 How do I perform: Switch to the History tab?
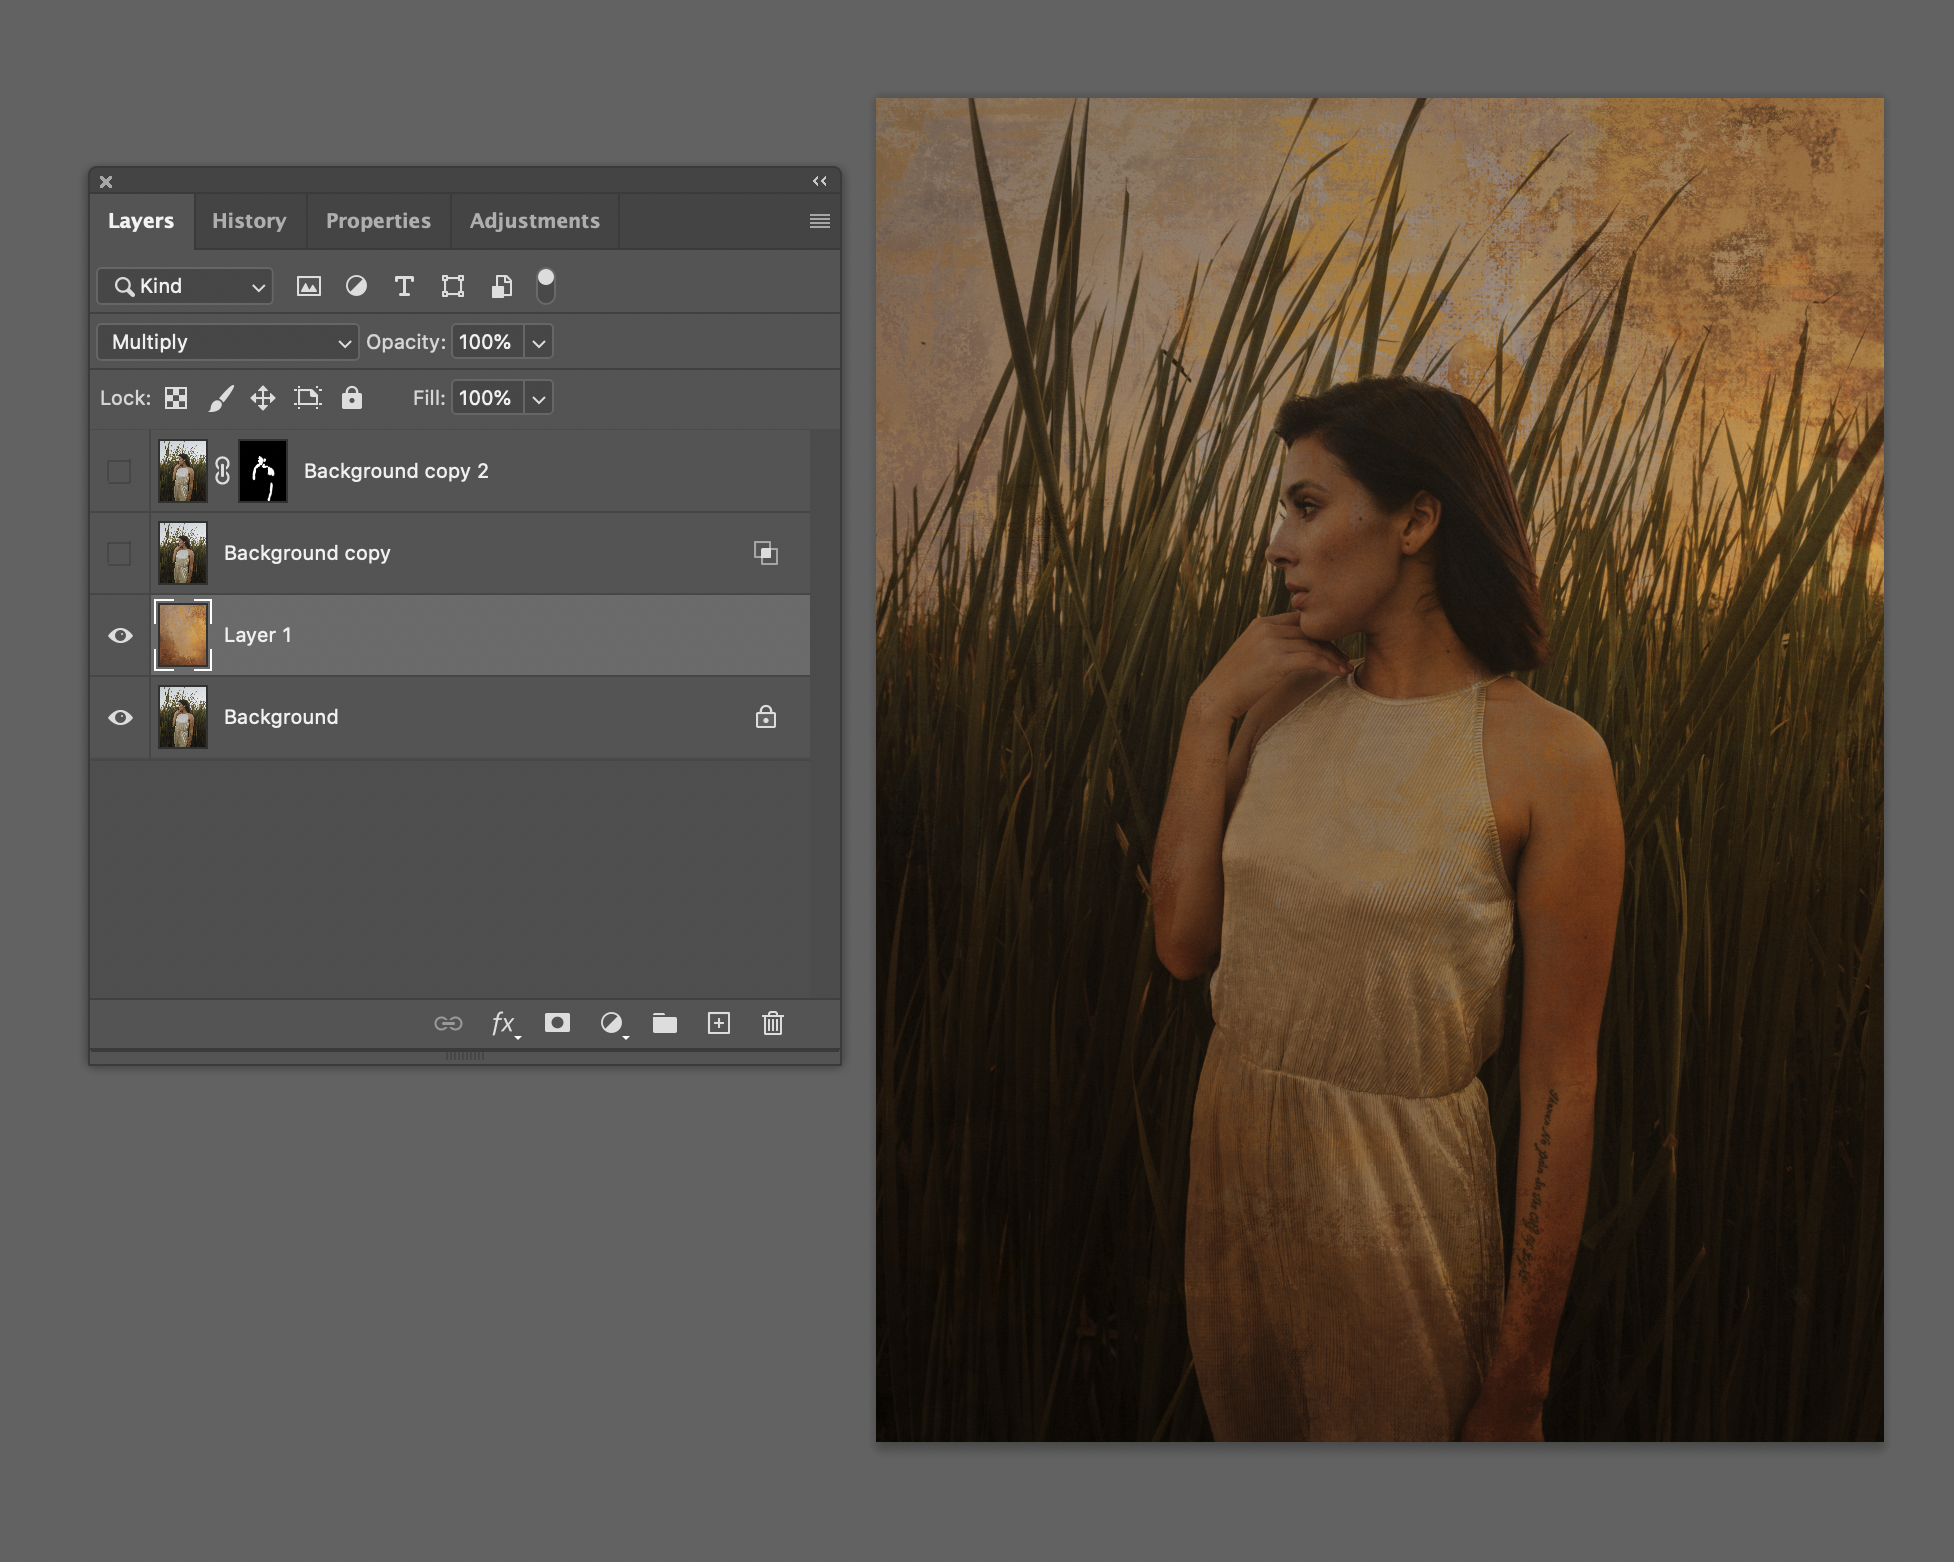249,221
